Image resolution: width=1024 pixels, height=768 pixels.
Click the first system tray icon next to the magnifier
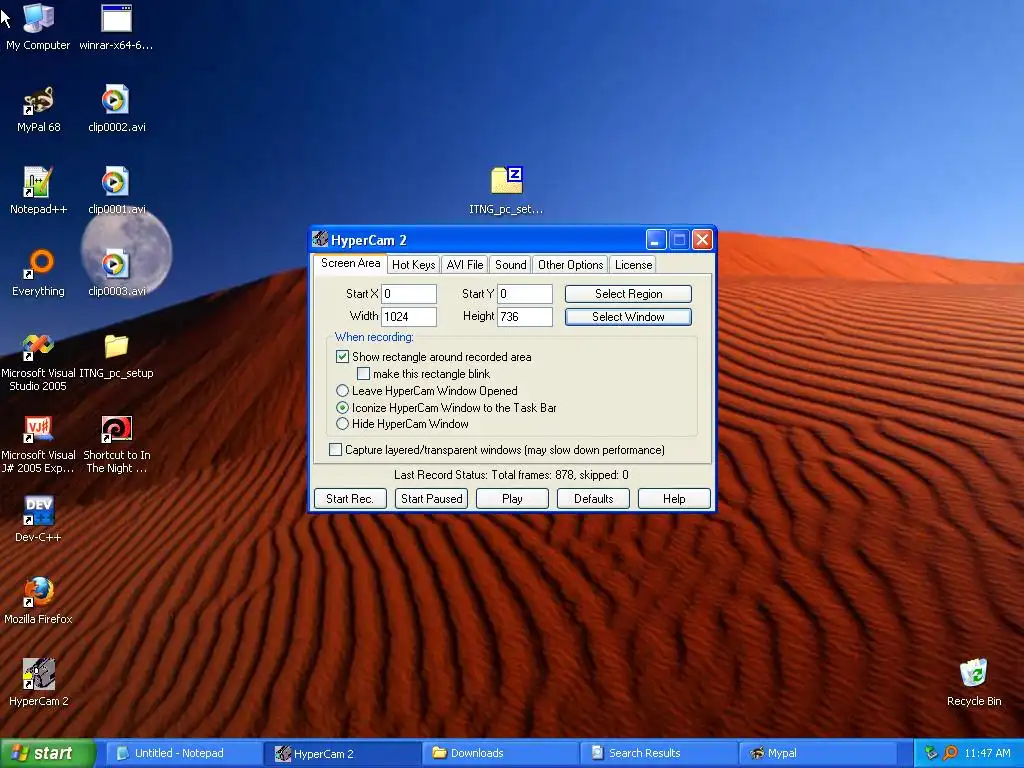click(x=931, y=753)
